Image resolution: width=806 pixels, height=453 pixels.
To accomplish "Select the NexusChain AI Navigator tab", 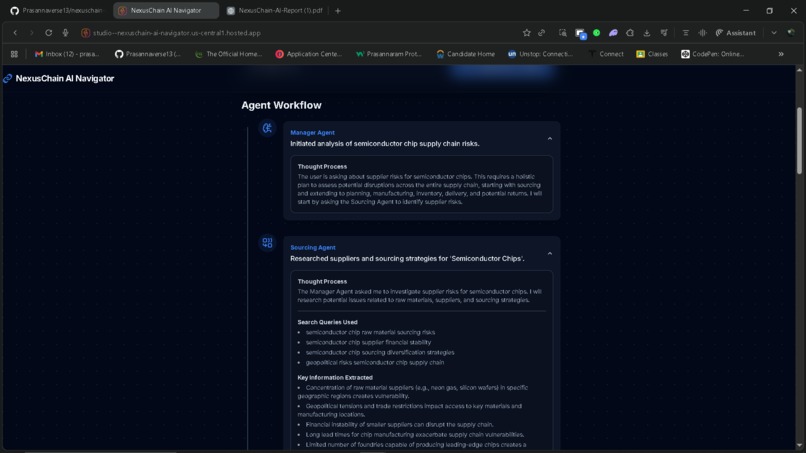I will click(x=166, y=10).
